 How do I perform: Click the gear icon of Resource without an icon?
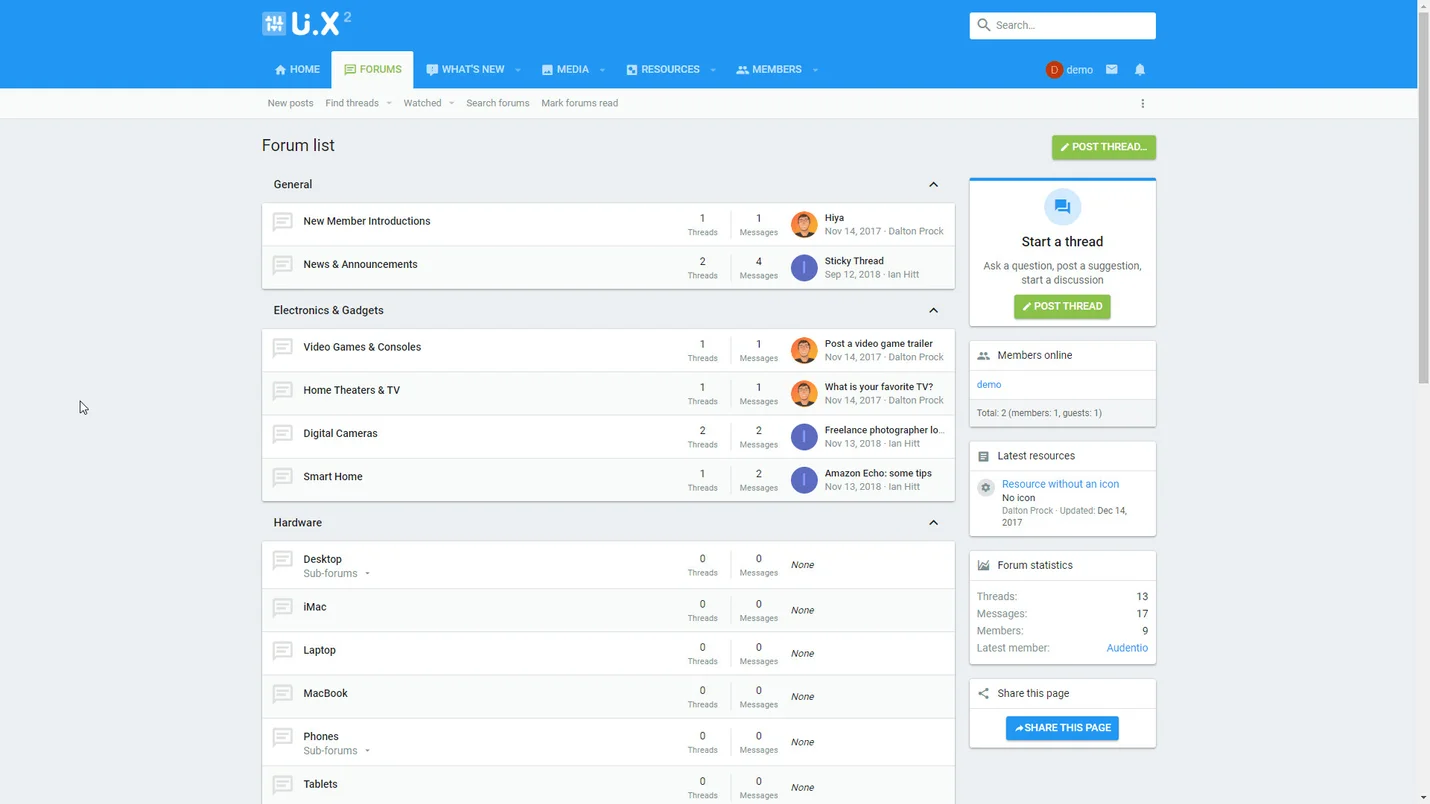point(986,487)
